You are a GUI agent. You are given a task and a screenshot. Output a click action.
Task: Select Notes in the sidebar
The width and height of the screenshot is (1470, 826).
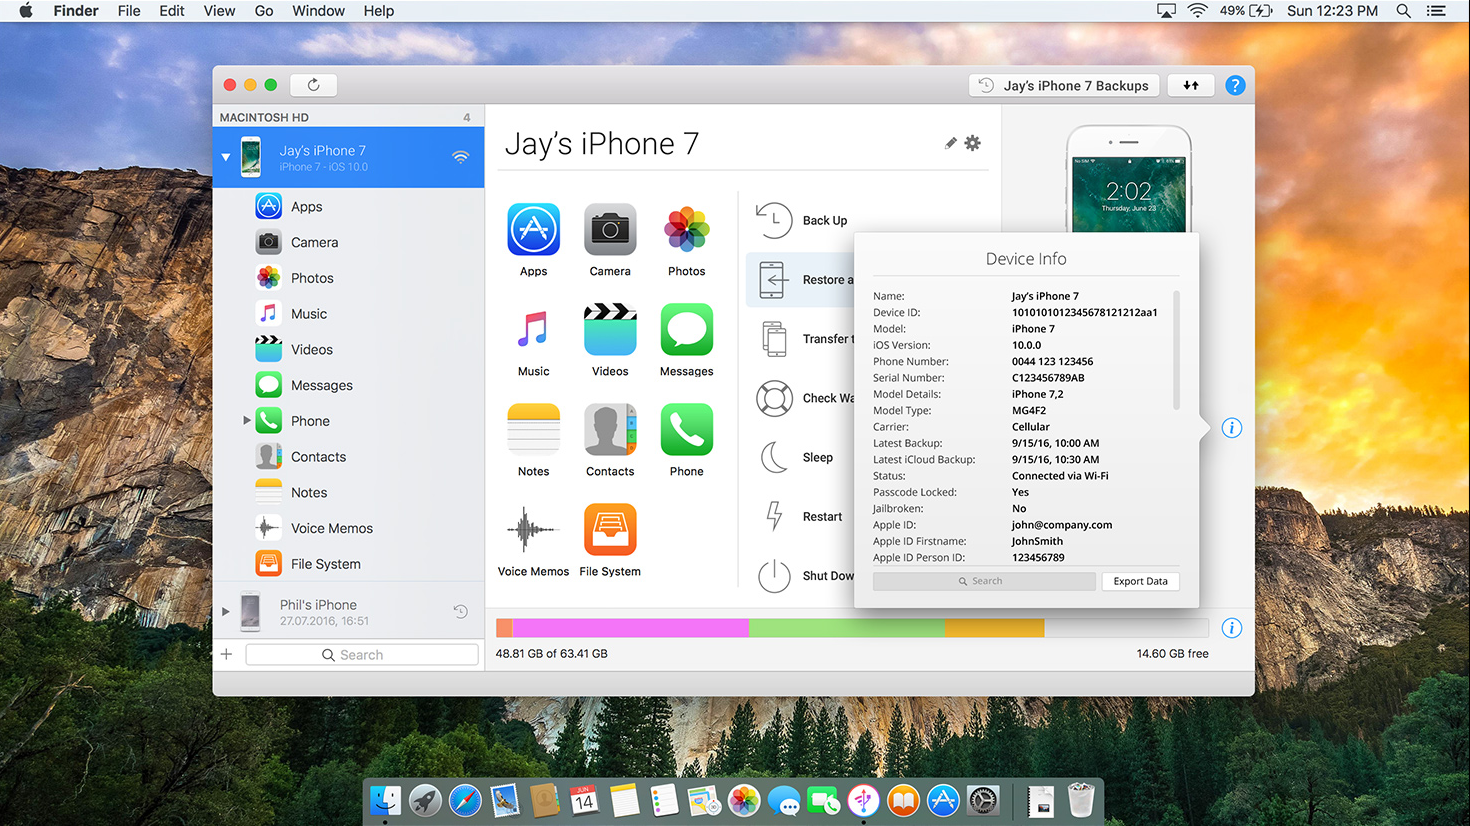[348, 493]
